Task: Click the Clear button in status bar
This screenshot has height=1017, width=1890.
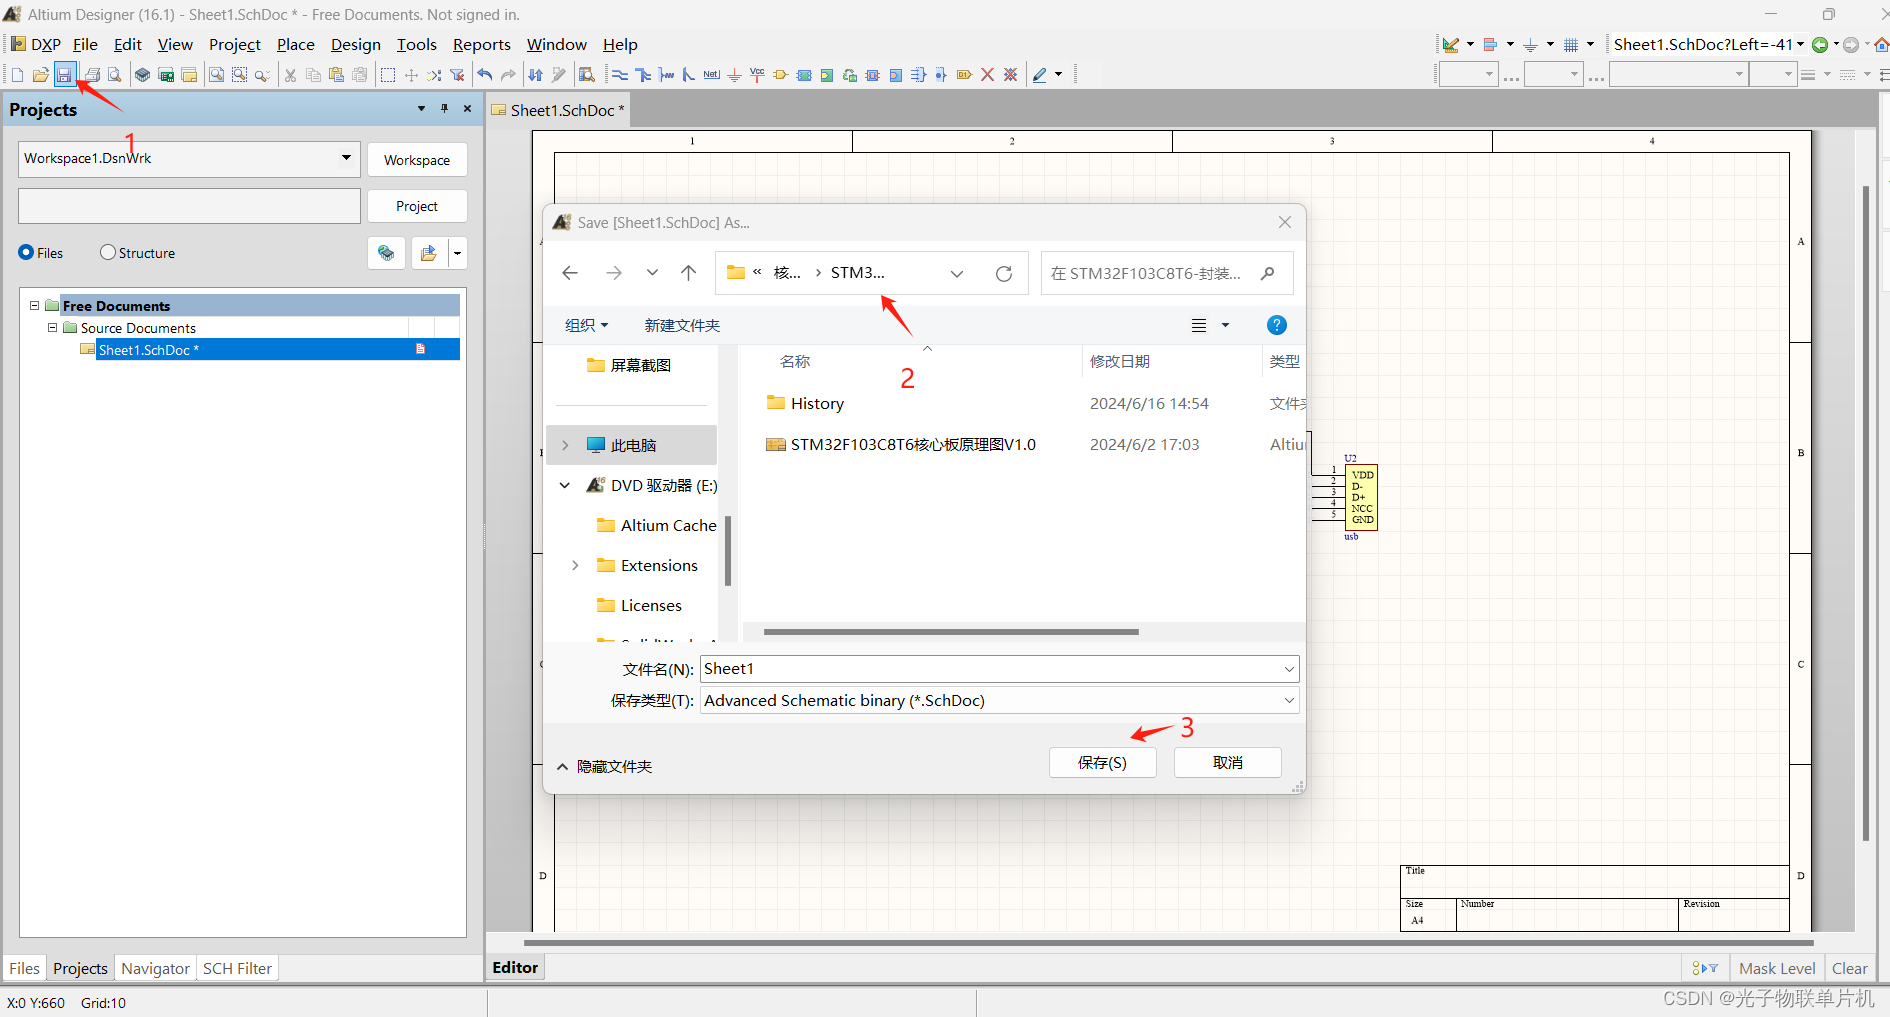Action: (1849, 968)
